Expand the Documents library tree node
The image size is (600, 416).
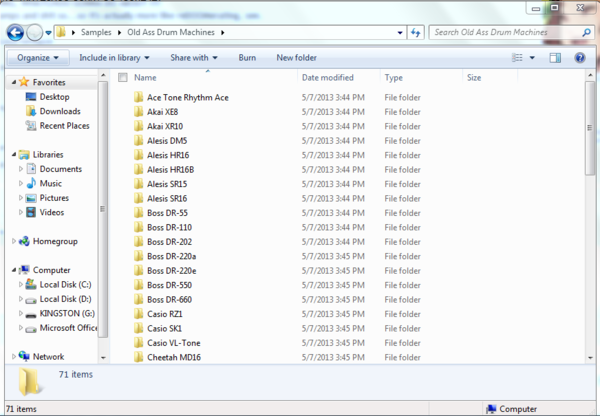pos(21,169)
